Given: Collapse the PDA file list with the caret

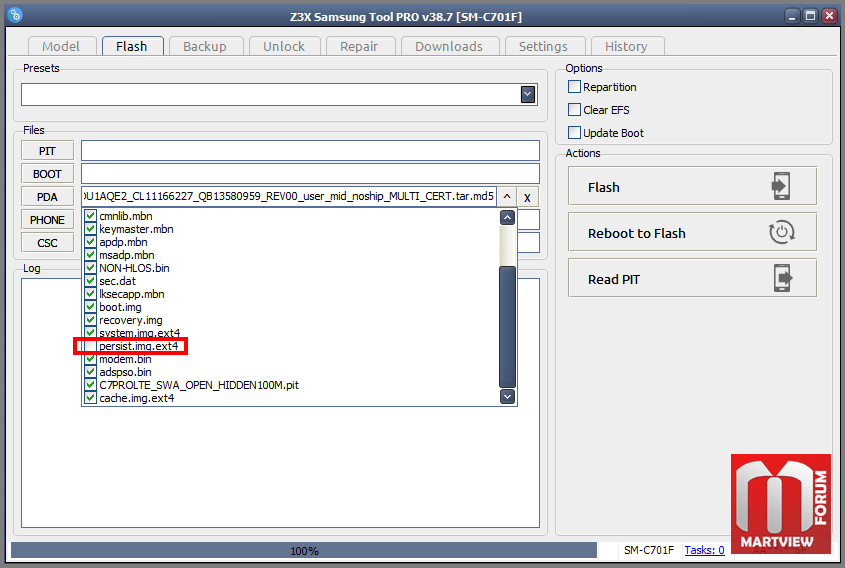Looking at the screenshot, I should click(x=507, y=197).
